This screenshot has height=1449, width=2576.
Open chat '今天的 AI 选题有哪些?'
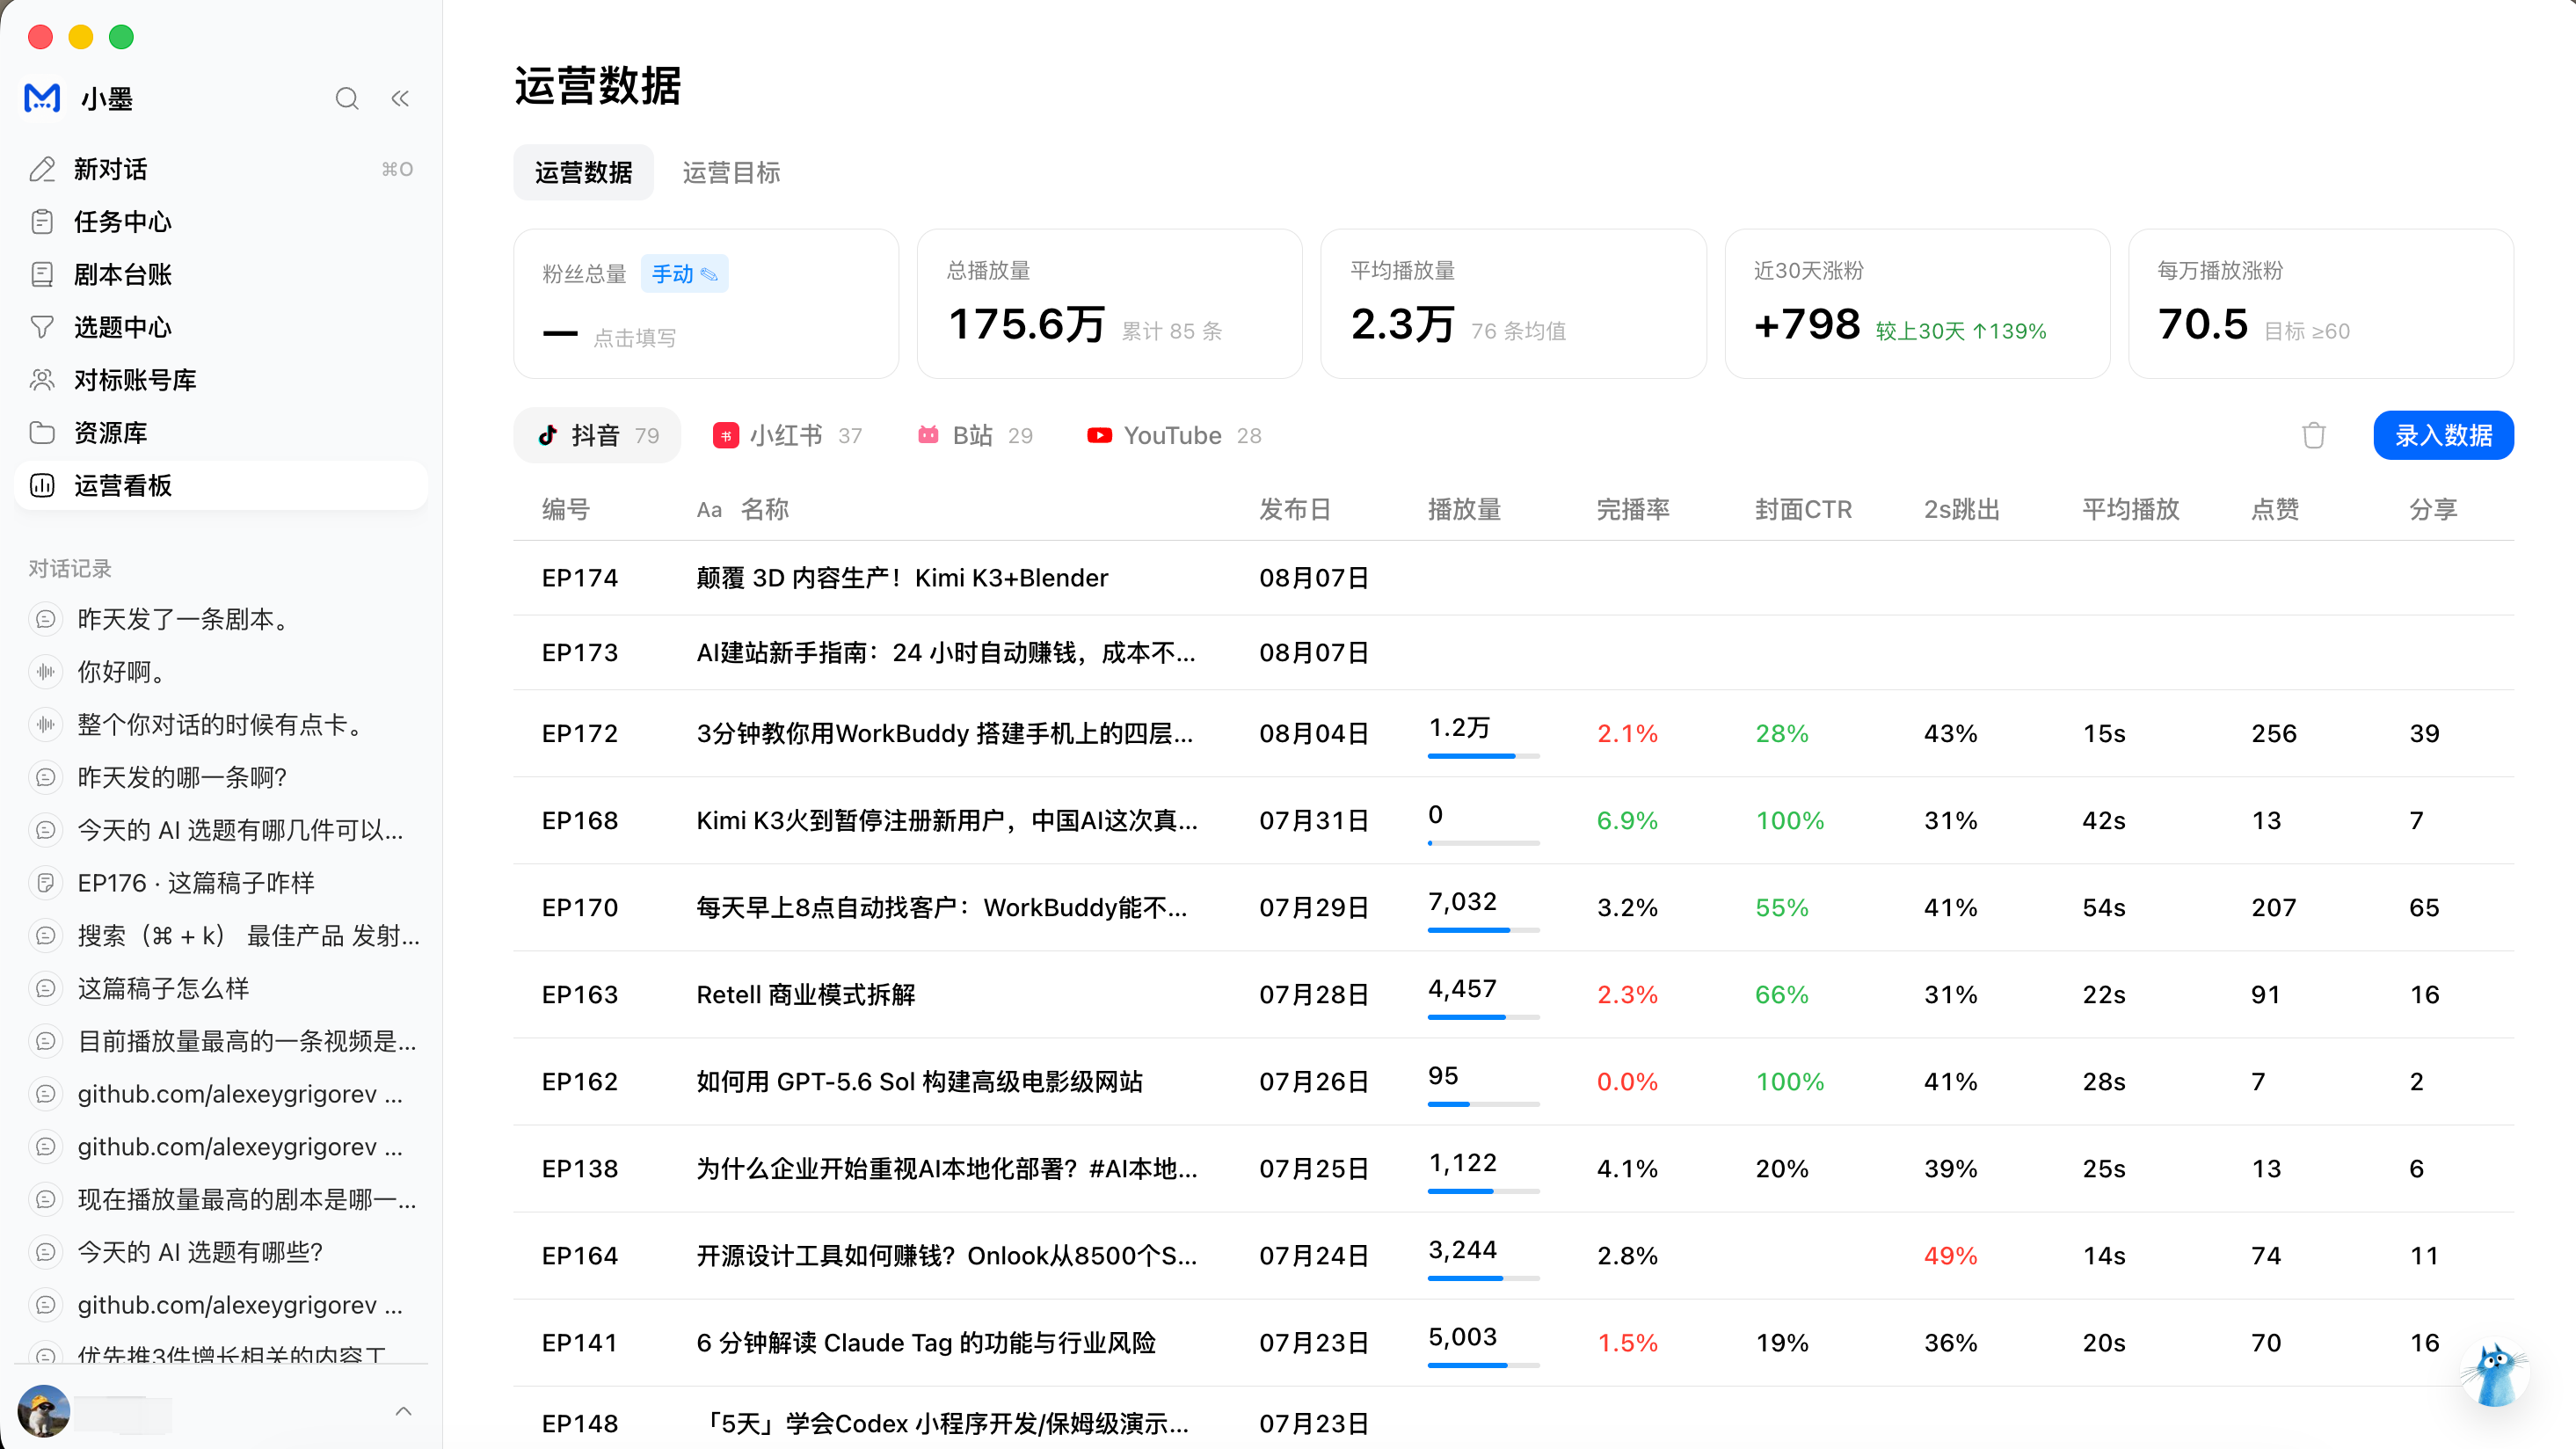pyautogui.click(x=221, y=1252)
